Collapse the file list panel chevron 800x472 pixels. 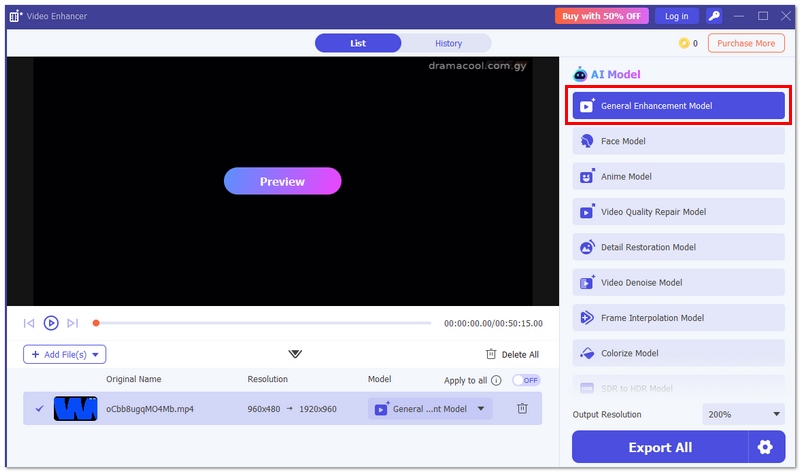tap(295, 354)
